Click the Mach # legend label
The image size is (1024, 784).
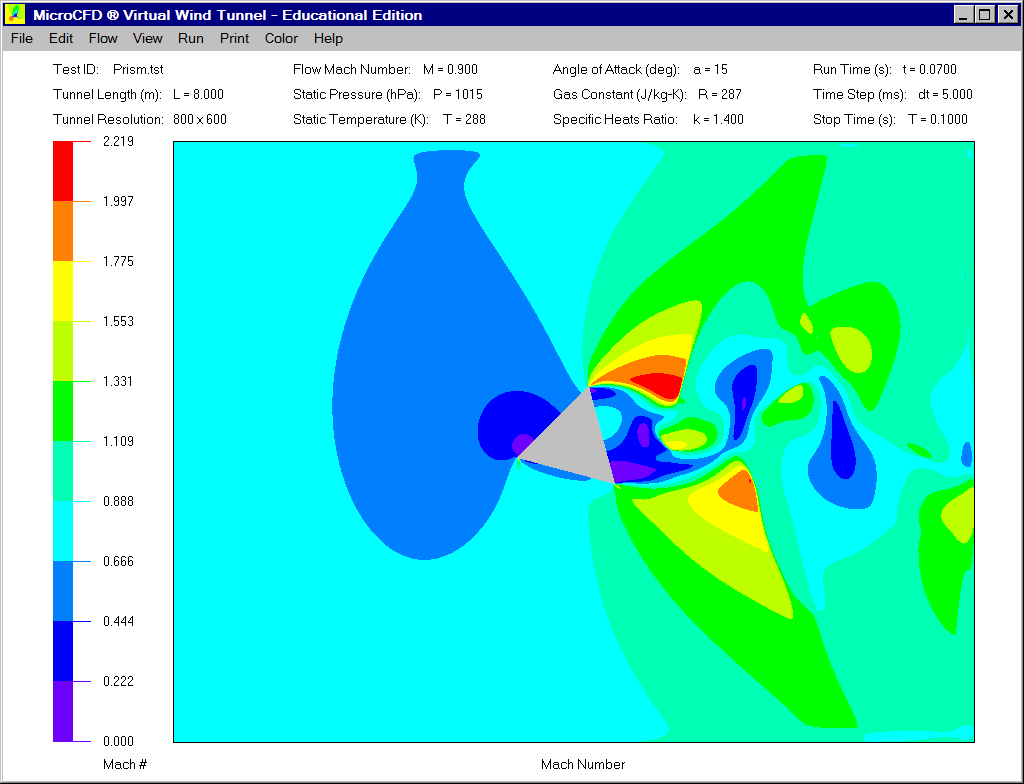125,764
